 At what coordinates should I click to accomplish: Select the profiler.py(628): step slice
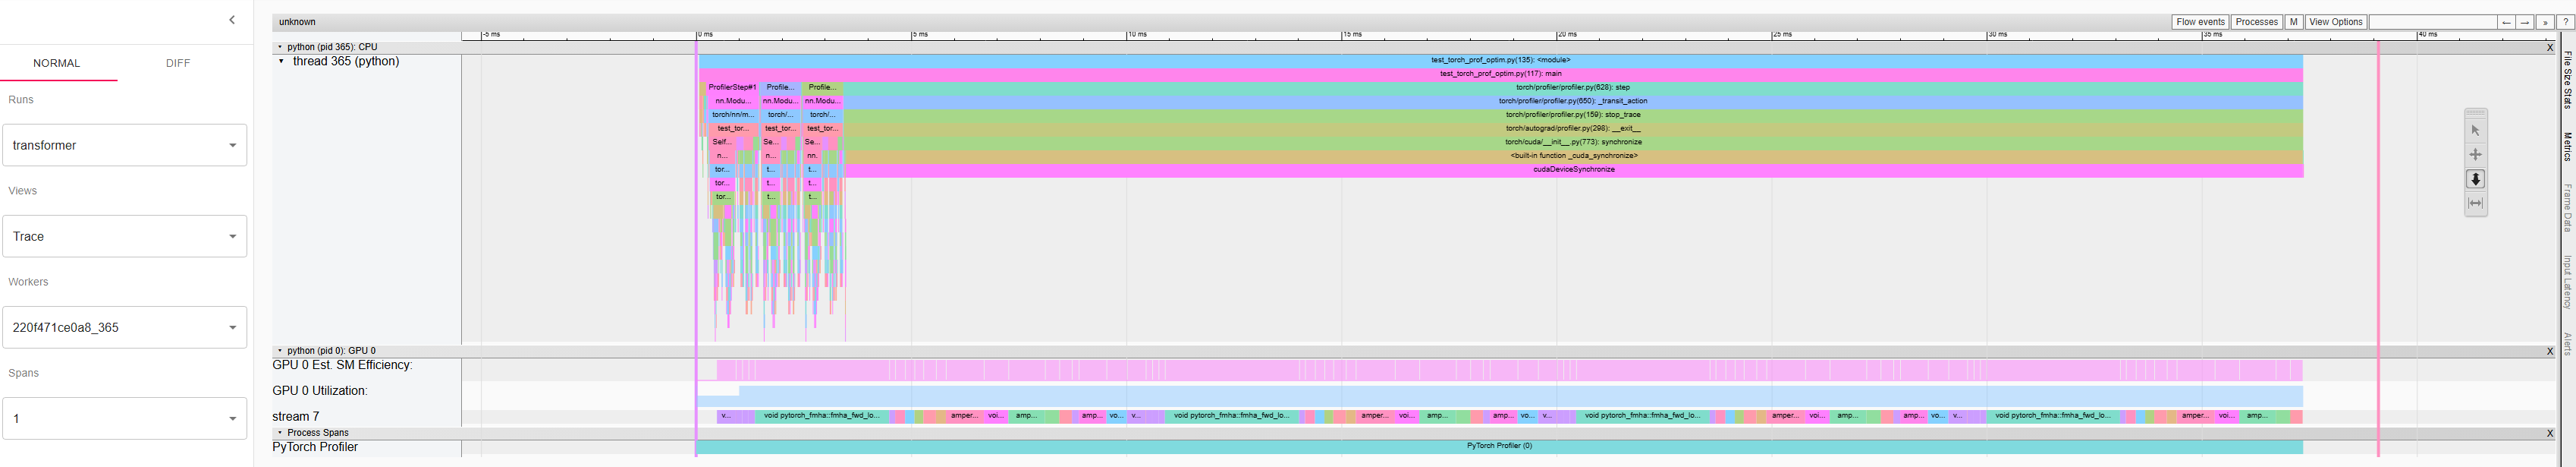(1572, 88)
